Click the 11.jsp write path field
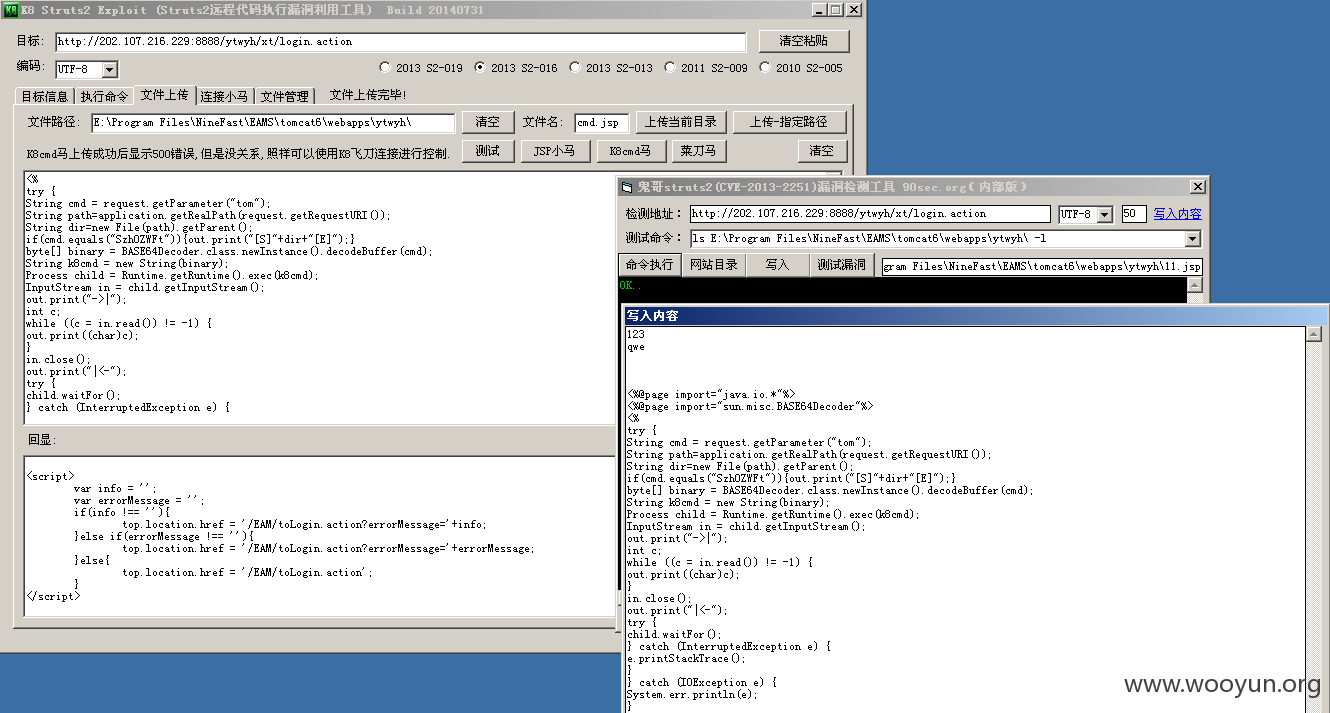This screenshot has width=1330, height=713. (x=1041, y=267)
